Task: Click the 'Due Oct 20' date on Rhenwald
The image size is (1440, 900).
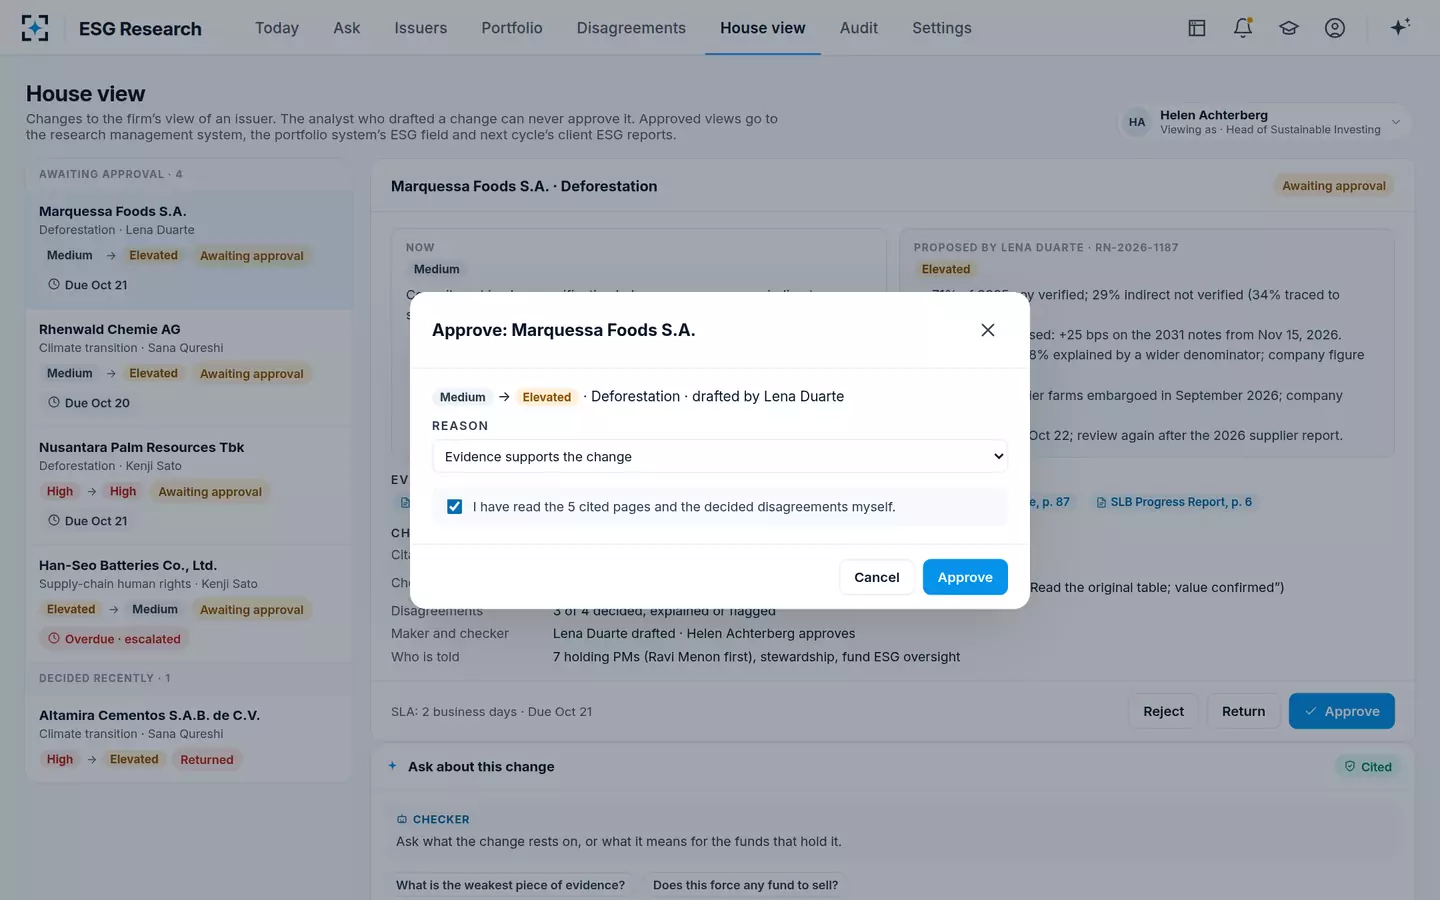Action: coord(89,403)
